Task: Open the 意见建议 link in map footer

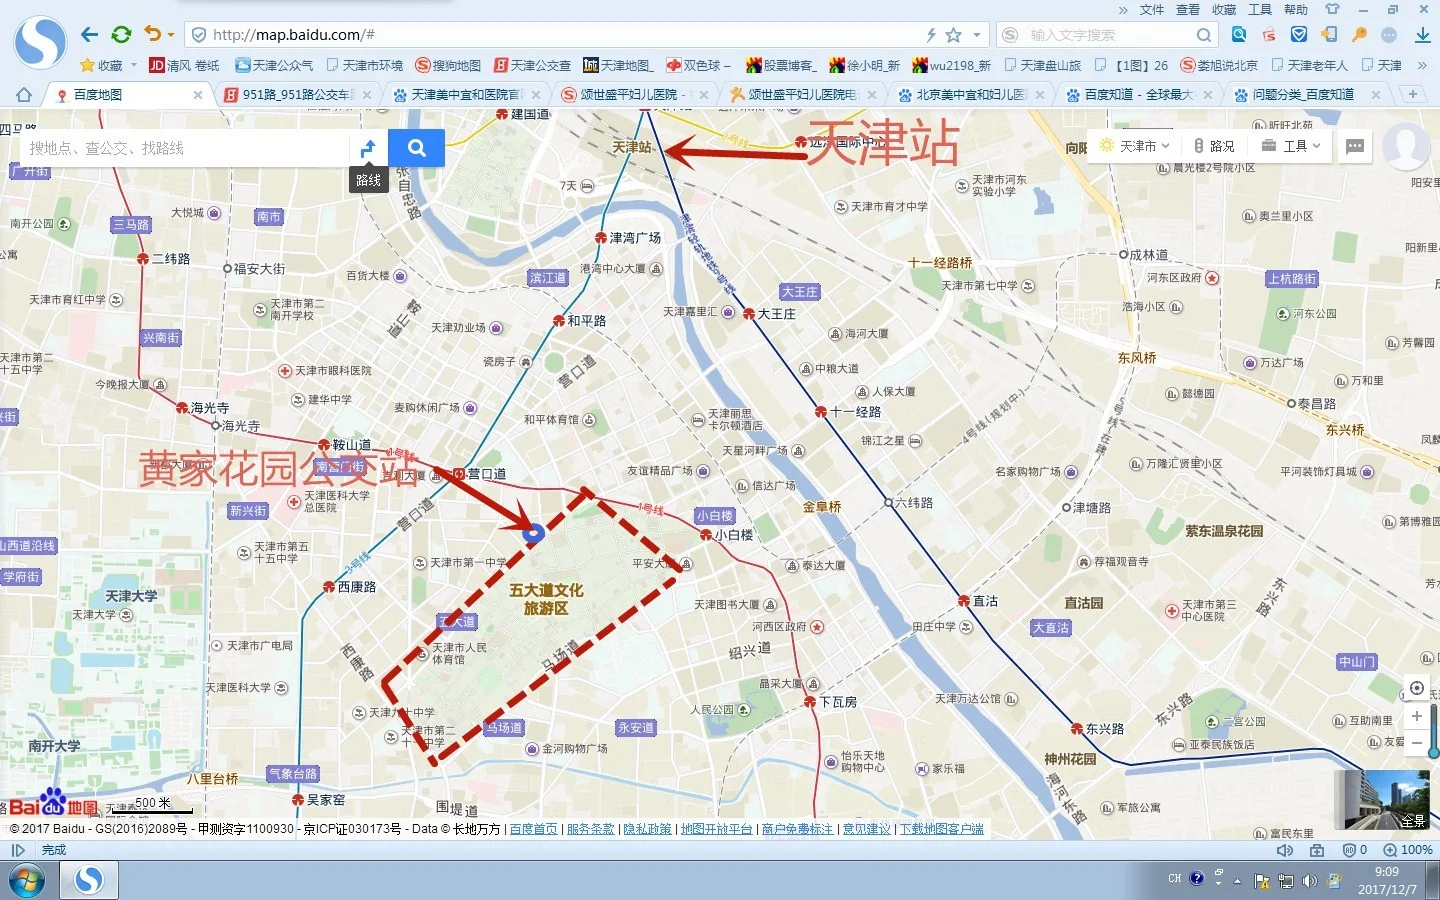Action: [866, 829]
